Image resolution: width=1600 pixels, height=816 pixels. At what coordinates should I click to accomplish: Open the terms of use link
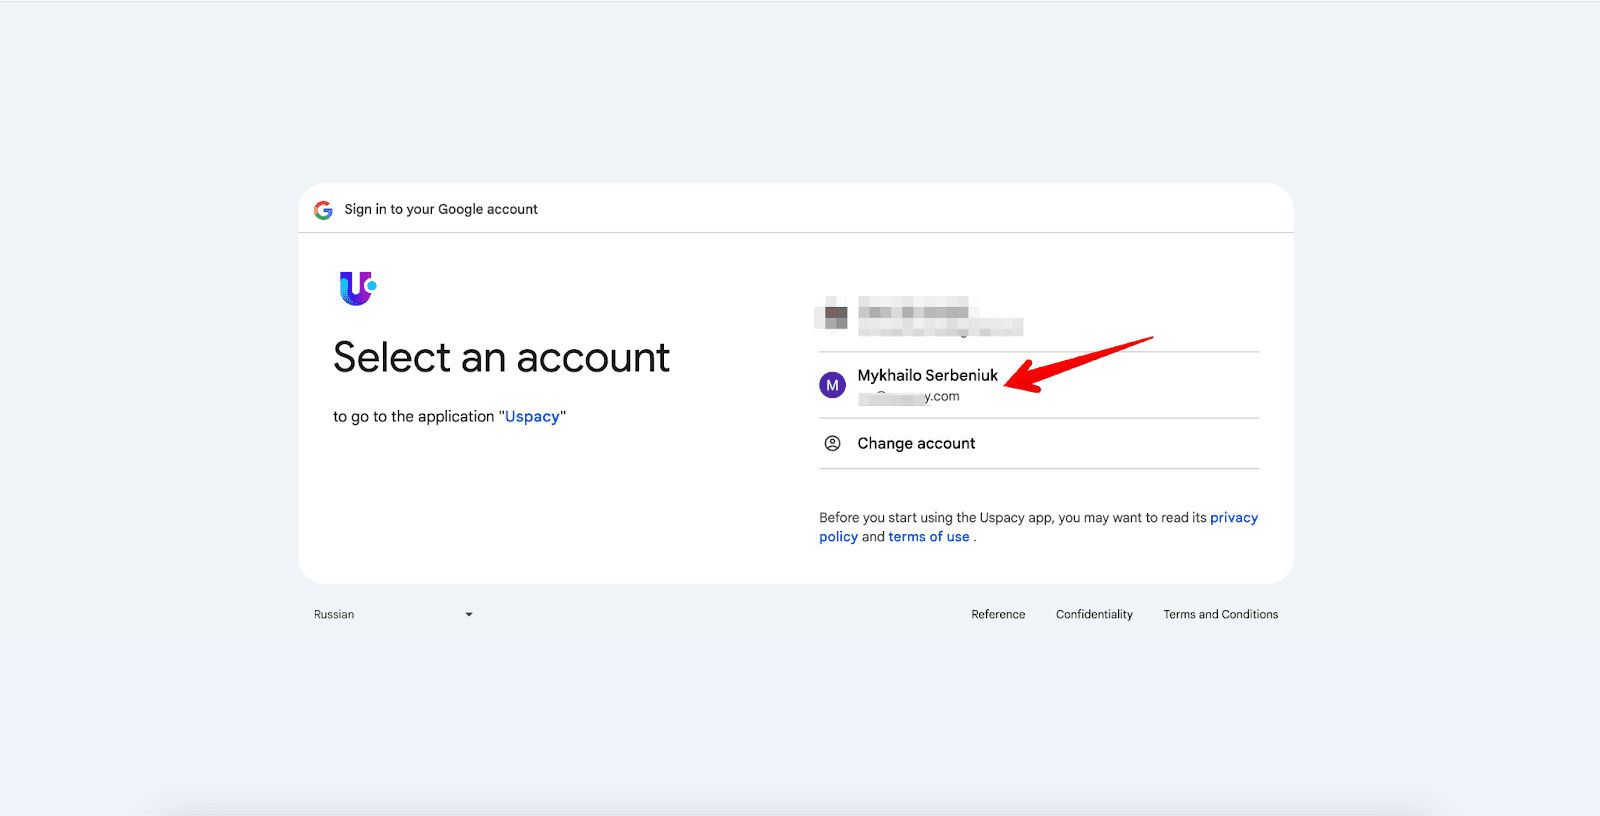click(928, 537)
